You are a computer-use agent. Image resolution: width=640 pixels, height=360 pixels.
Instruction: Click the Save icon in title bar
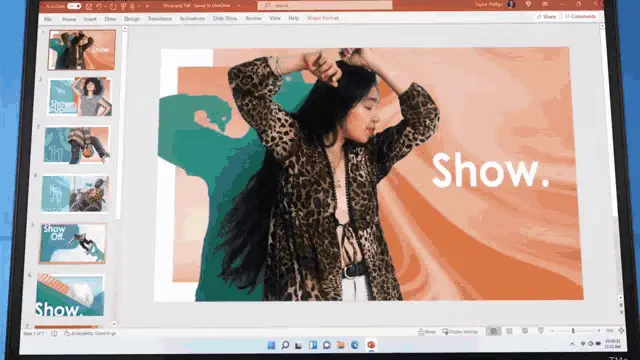88,7
